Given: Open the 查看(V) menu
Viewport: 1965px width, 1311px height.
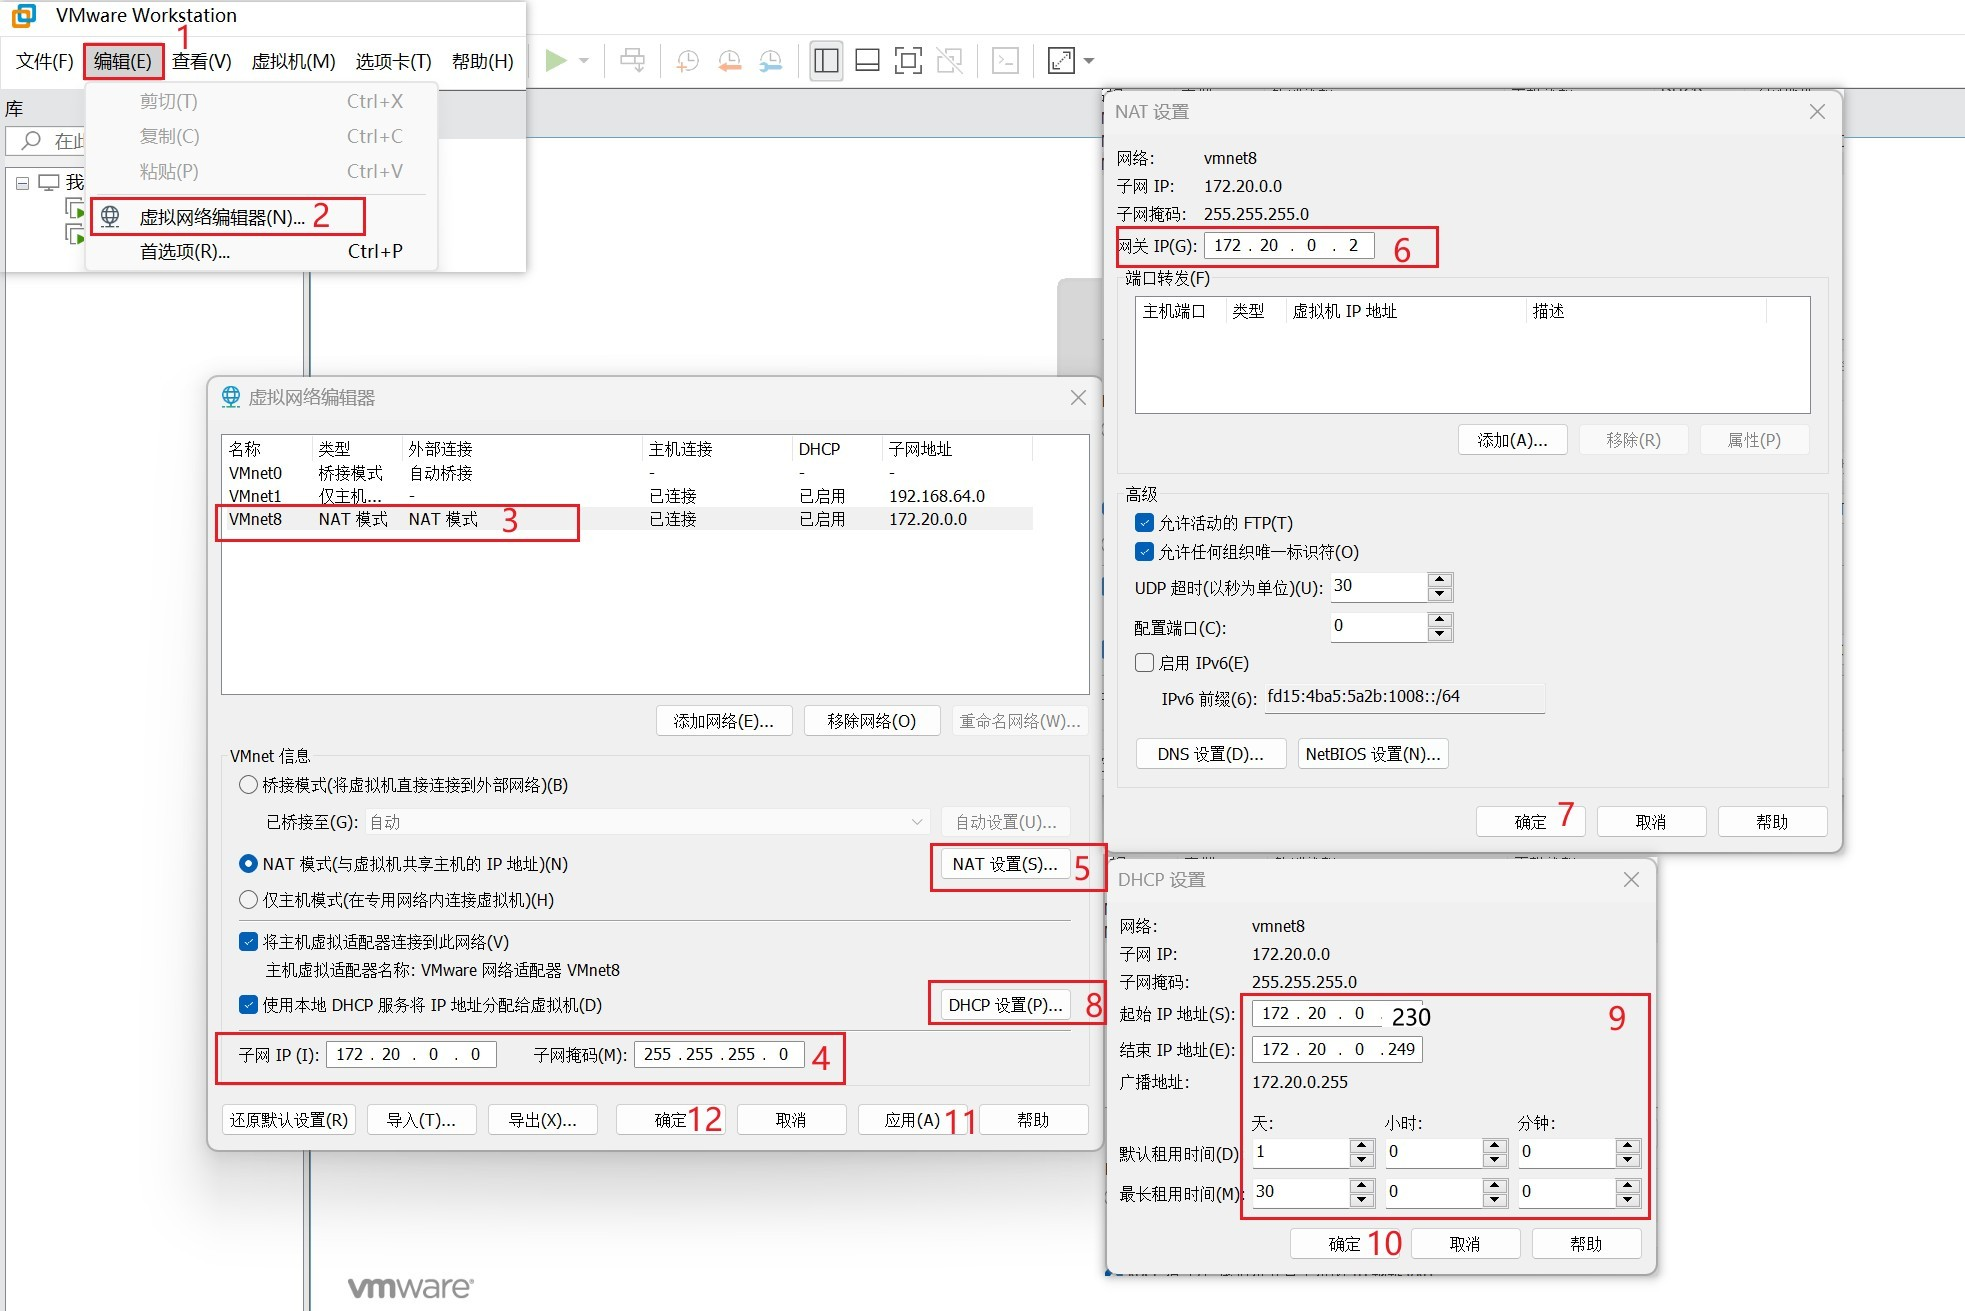Looking at the screenshot, I should tap(201, 62).
